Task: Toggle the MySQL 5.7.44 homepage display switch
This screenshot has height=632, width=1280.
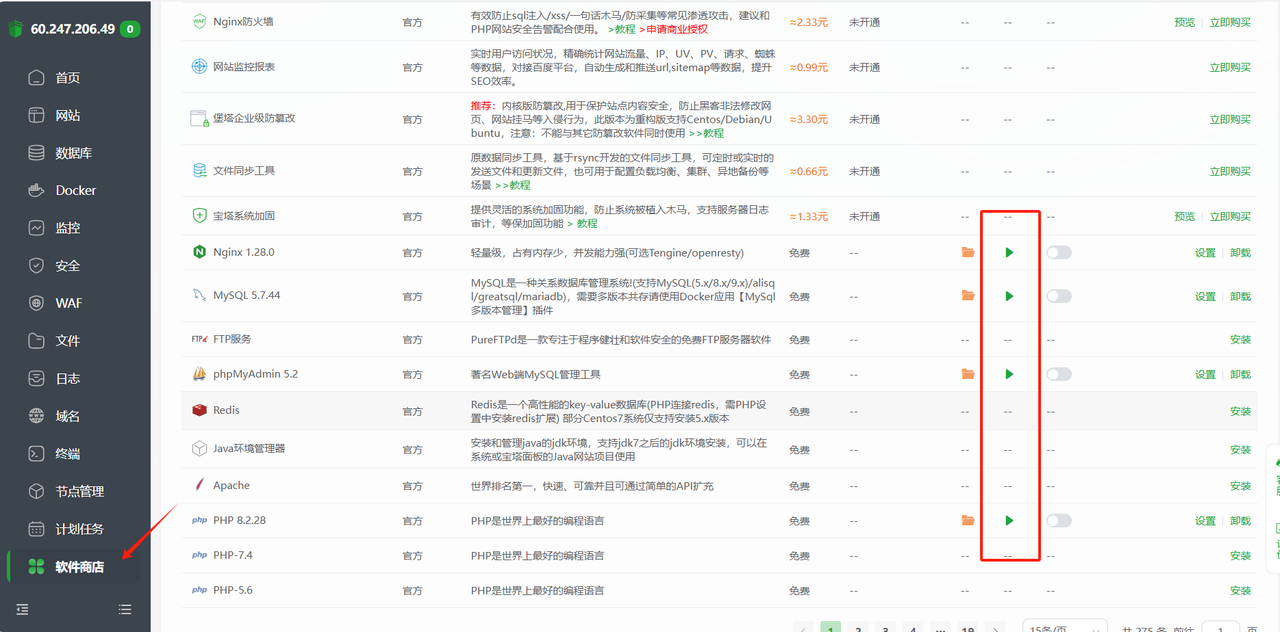Action: point(1058,296)
